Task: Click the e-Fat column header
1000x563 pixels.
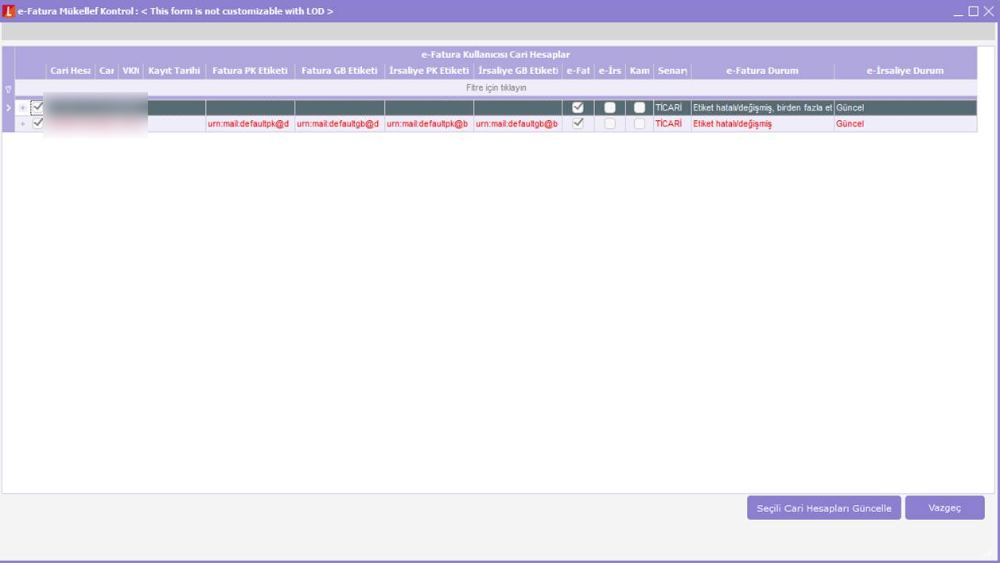Action: click(x=578, y=71)
